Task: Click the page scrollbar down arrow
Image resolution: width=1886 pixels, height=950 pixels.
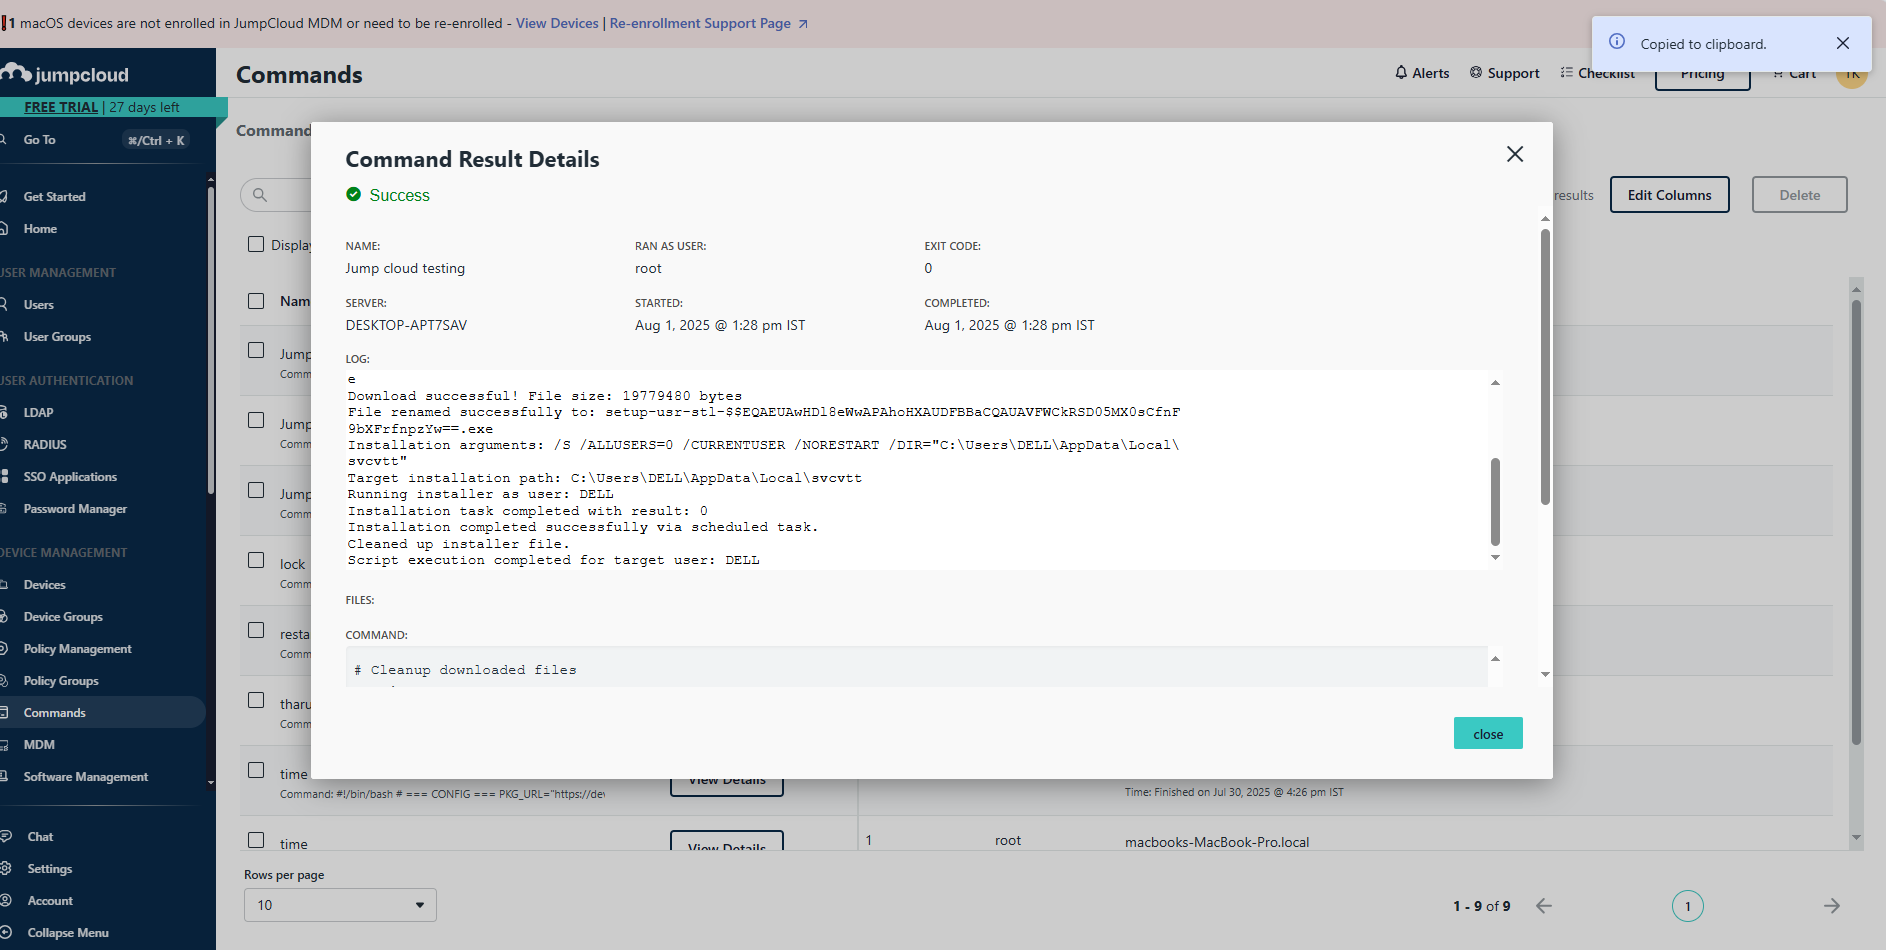Action: (1856, 838)
